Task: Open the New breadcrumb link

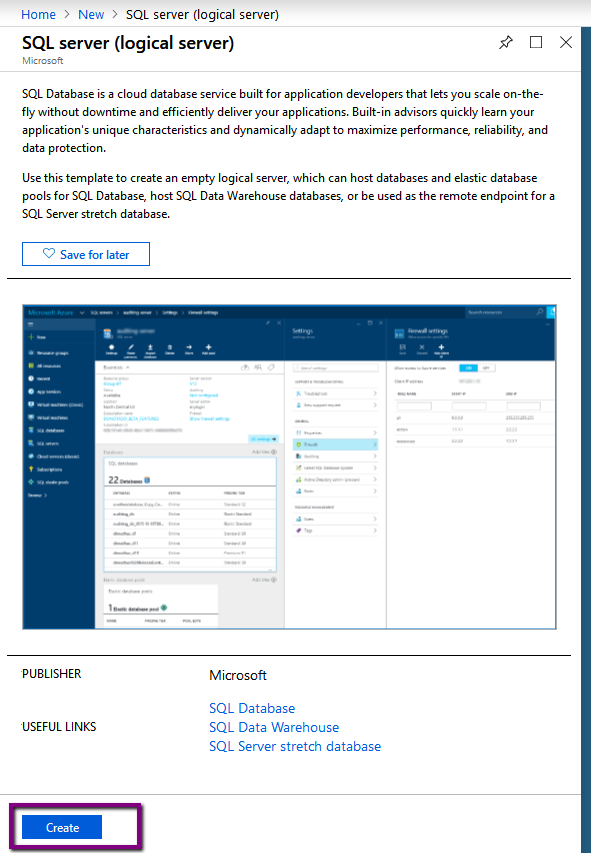Action: pyautogui.click(x=91, y=15)
